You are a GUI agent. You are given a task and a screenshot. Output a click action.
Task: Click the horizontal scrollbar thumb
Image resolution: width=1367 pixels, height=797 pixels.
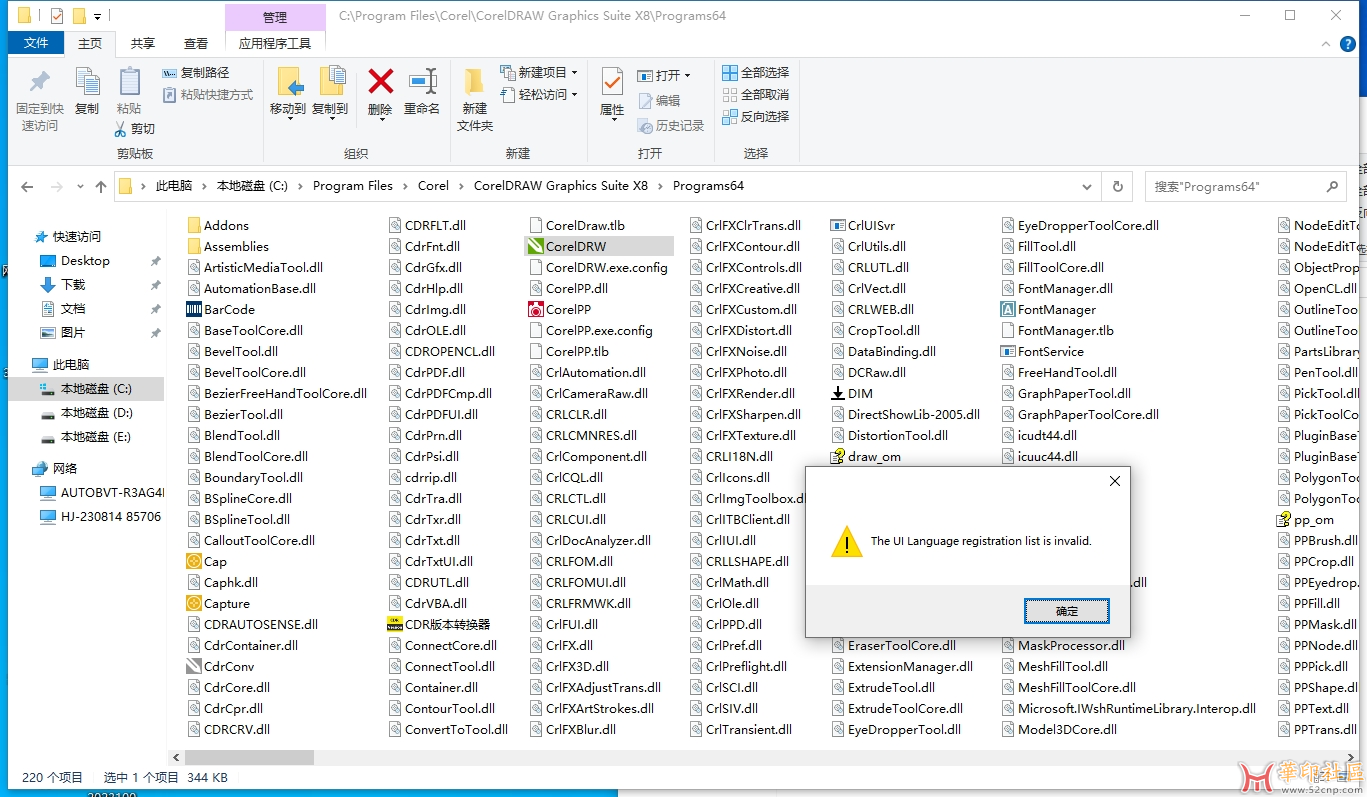click(x=250, y=757)
